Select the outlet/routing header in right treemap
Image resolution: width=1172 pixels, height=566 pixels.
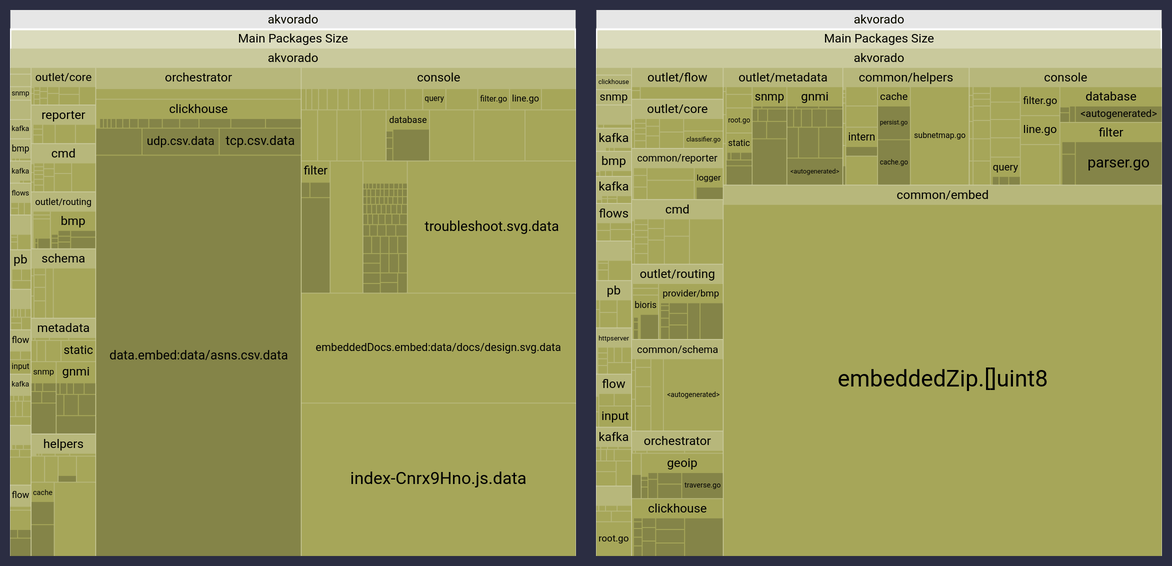tap(677, 274)
